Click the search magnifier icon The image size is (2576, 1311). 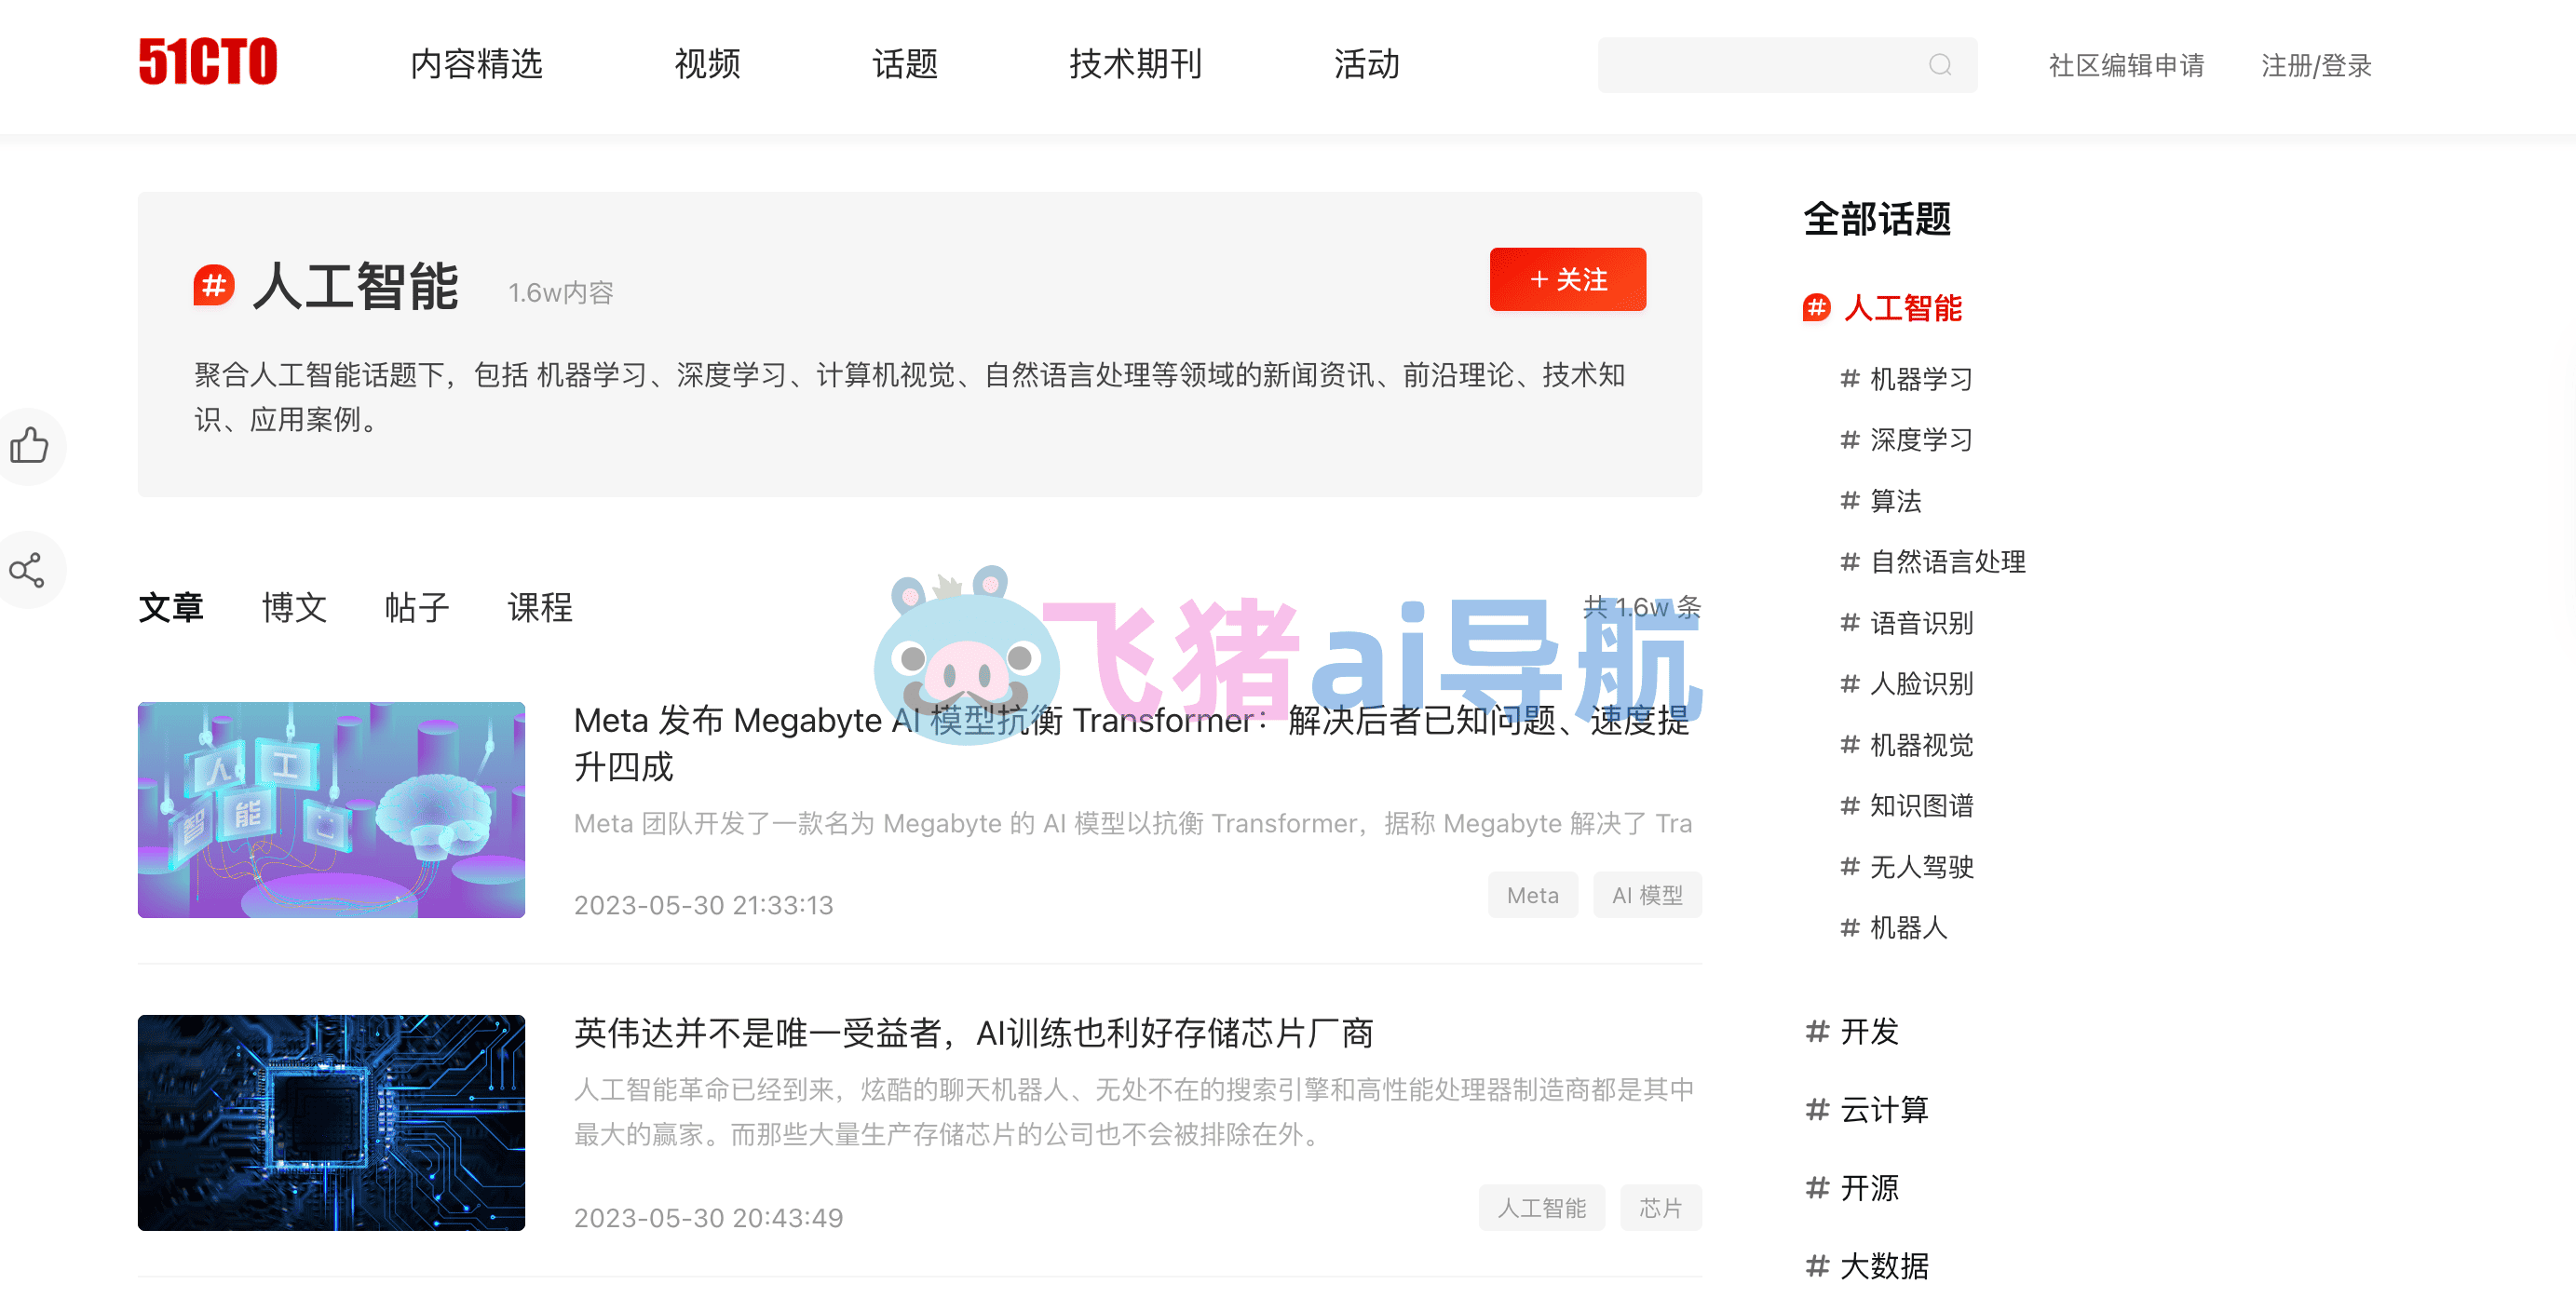click(x=1939, y=65)
